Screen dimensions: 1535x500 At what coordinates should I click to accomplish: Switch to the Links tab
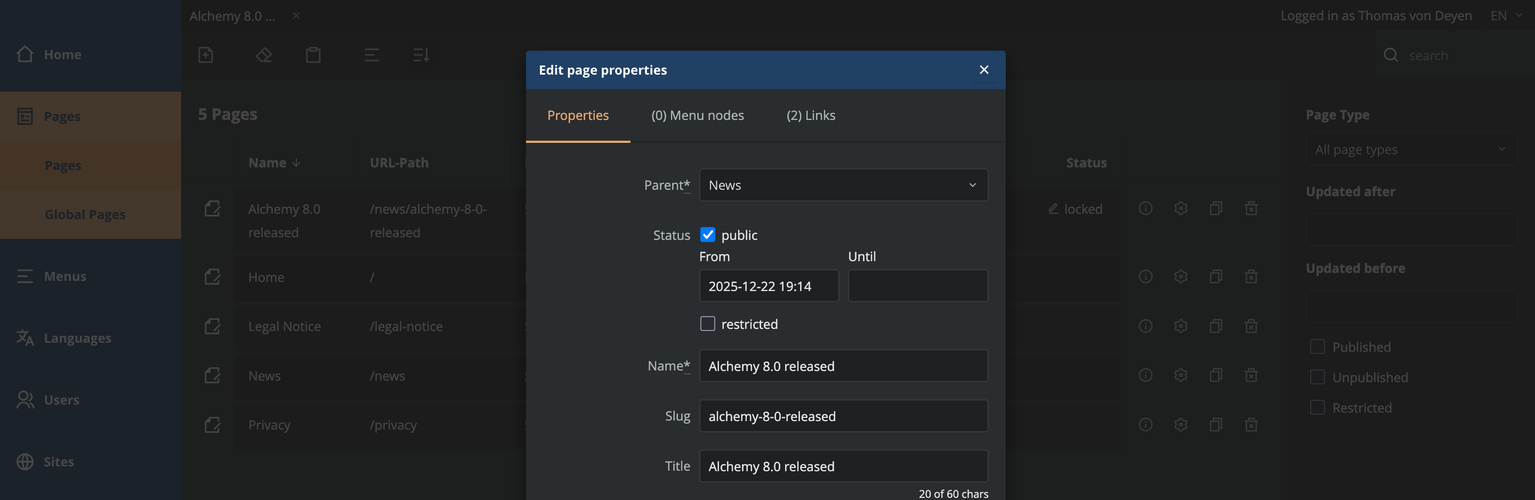(x=811, y=115)
